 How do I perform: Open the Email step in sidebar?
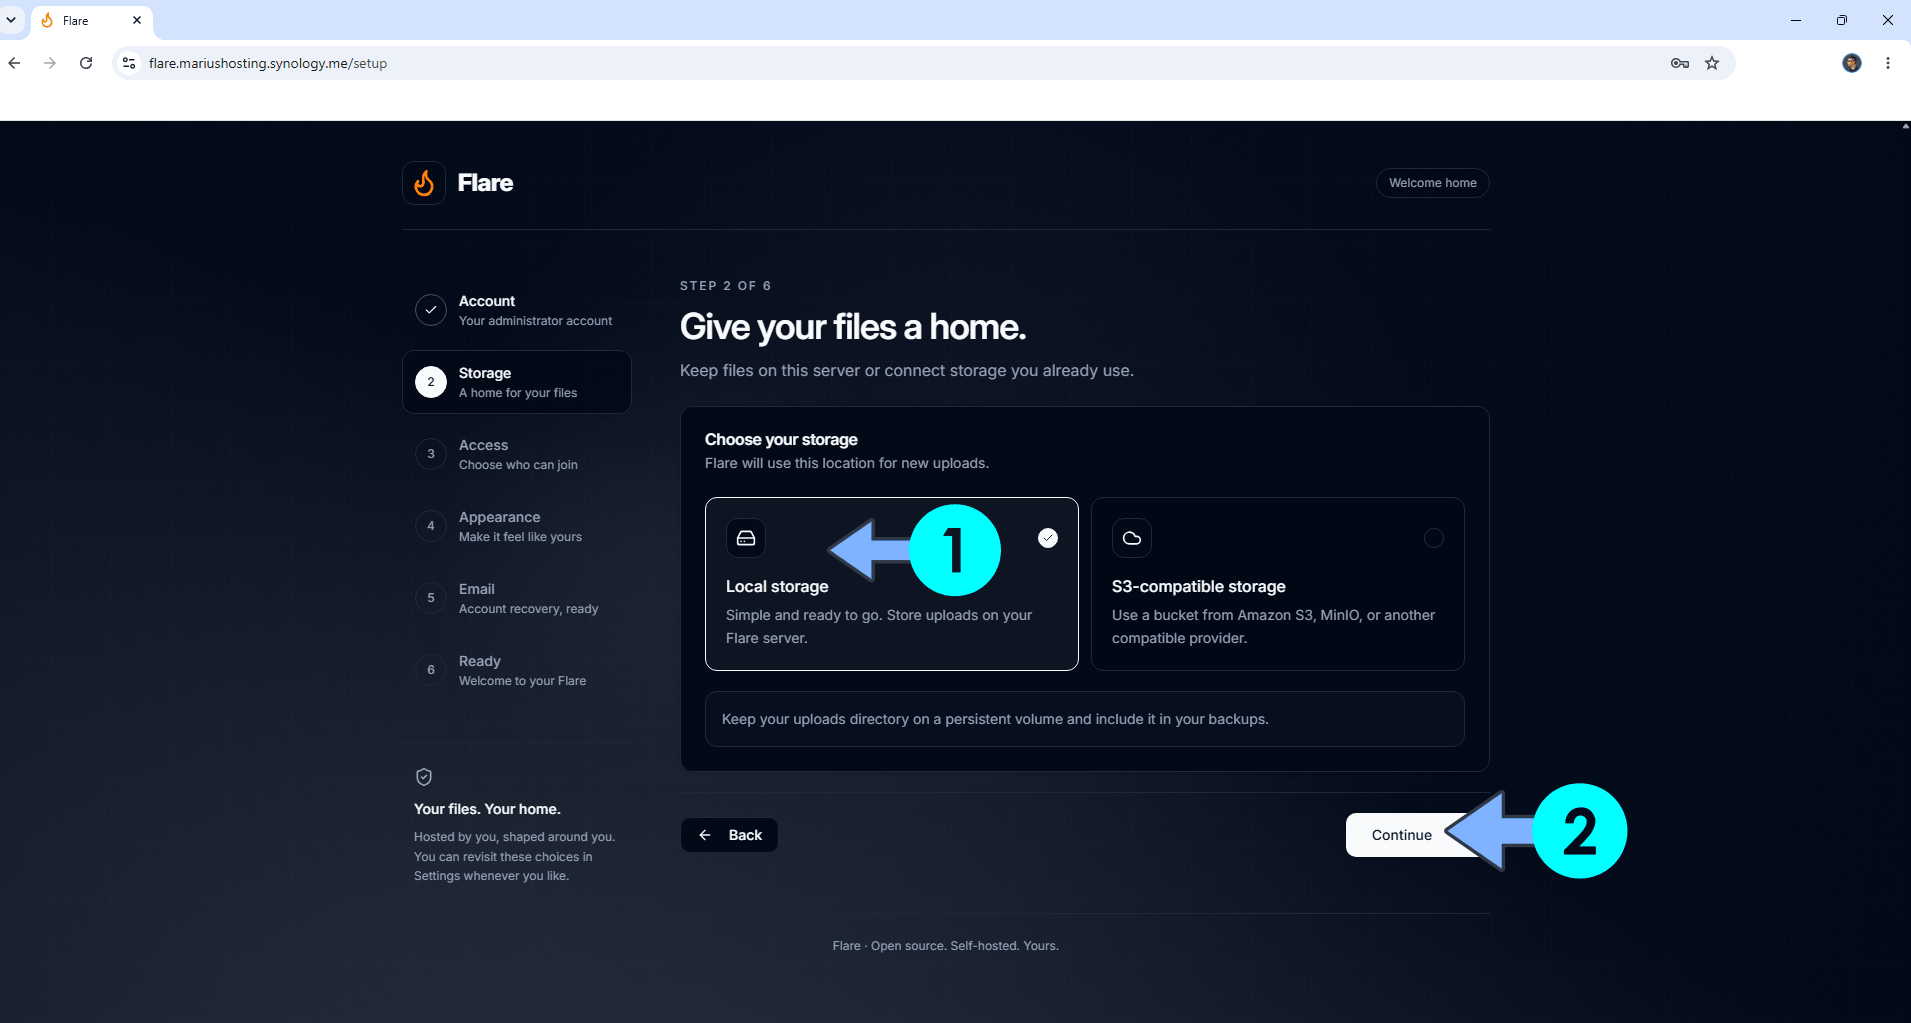coord(517,598)
